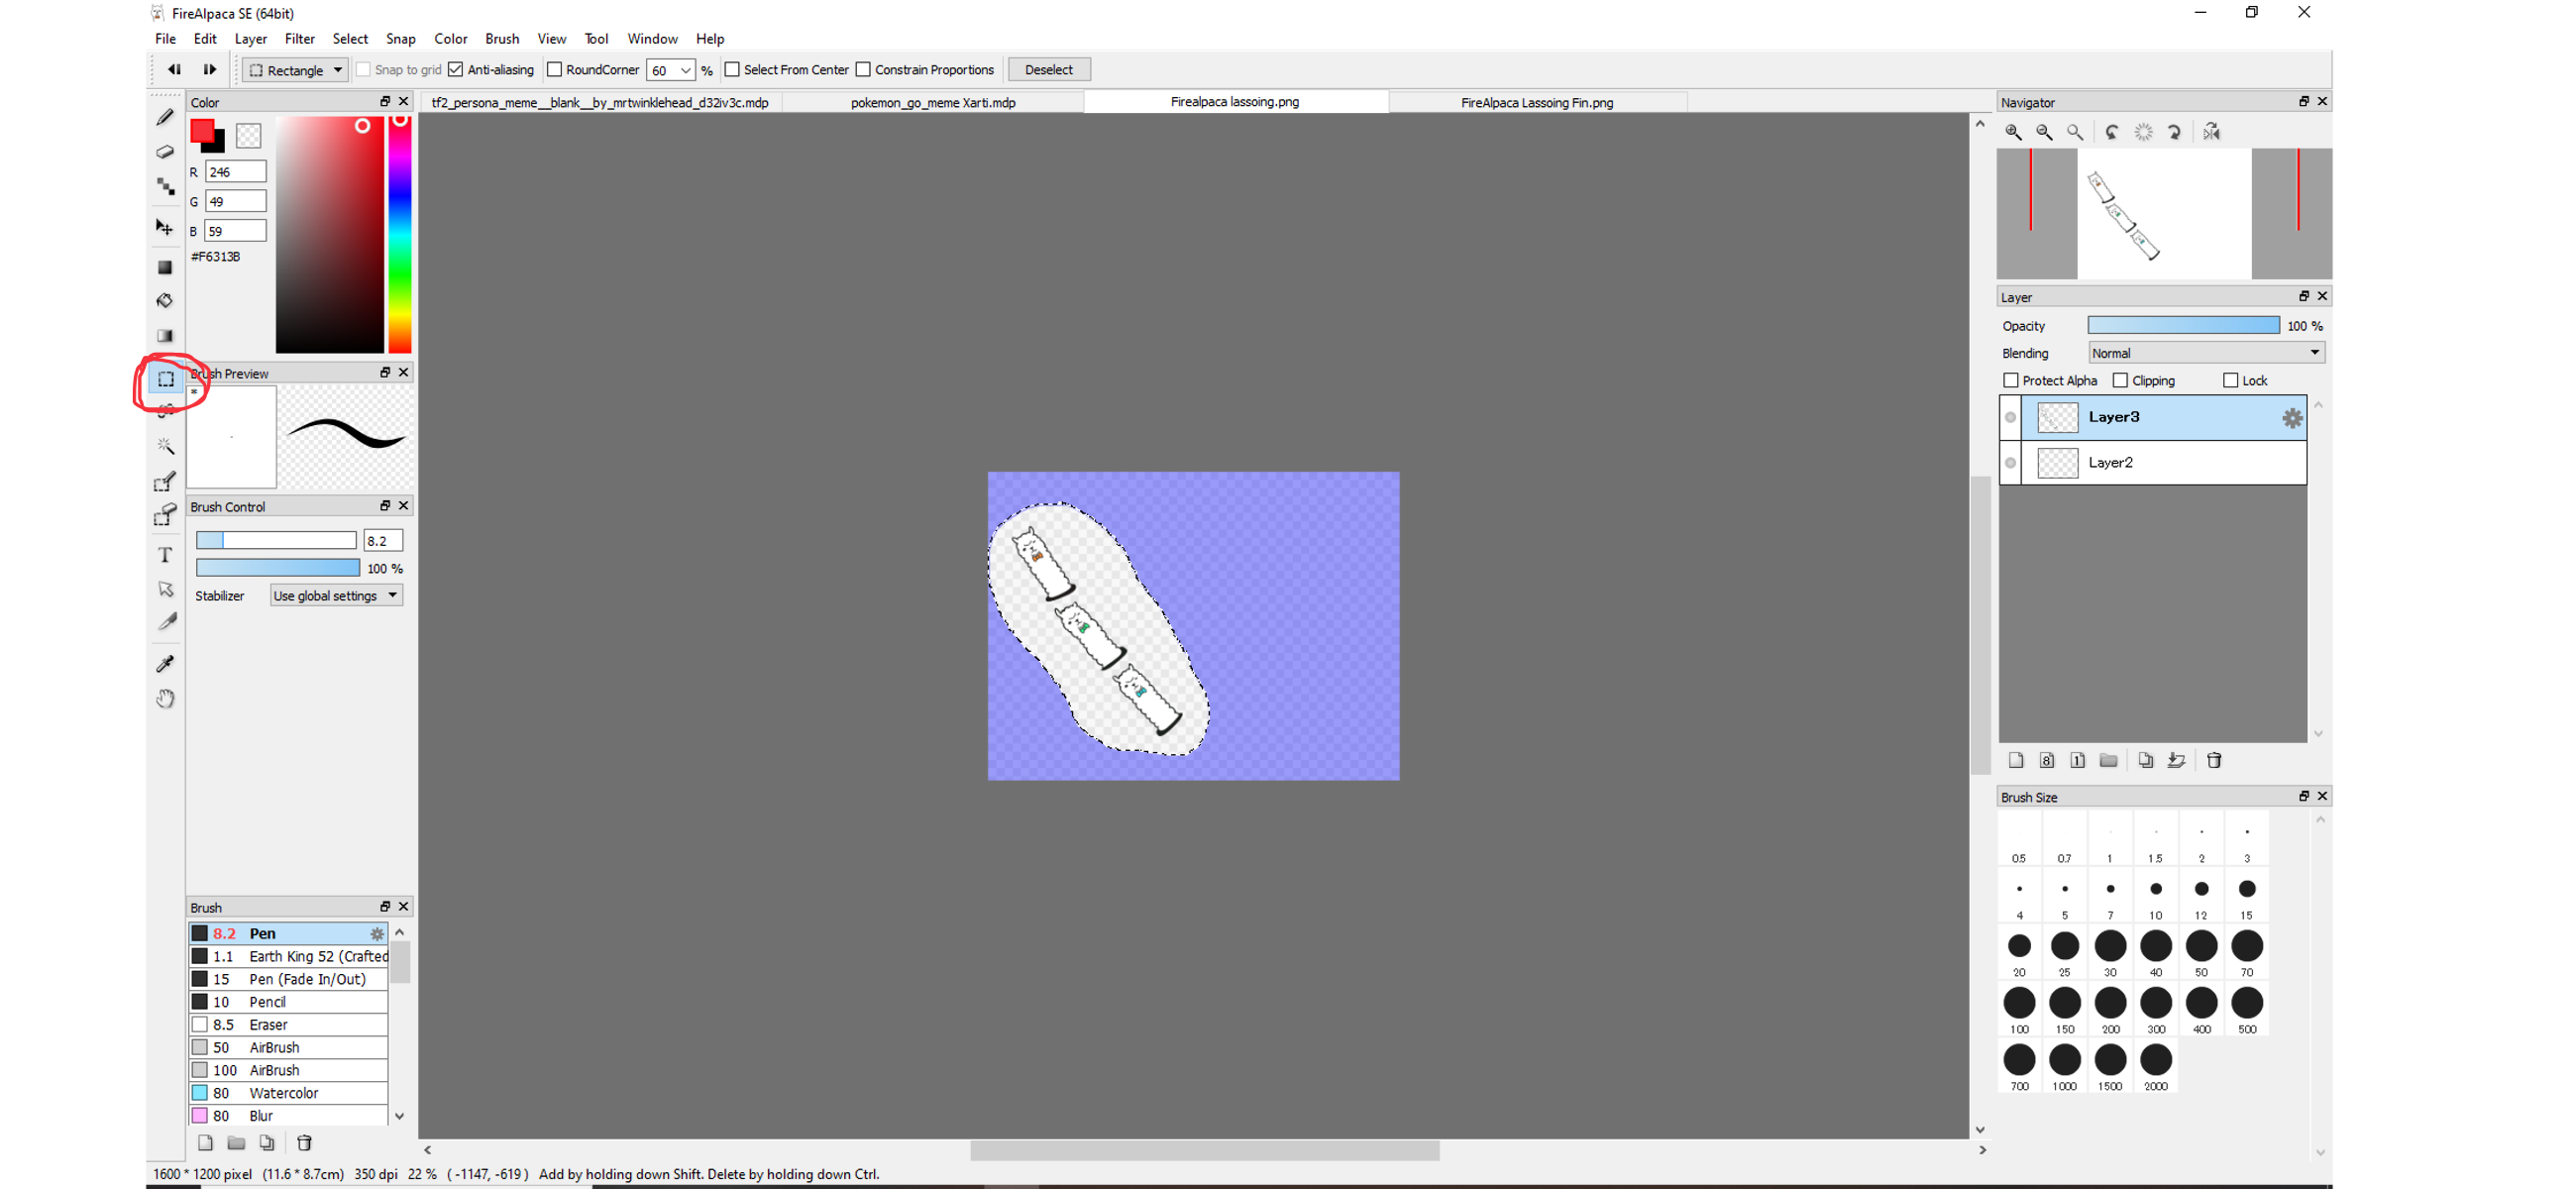The width and height of the screenshot is (2576, 1189).
Task: Enable the RoundCorner checkbox
Action: (555, 70)
